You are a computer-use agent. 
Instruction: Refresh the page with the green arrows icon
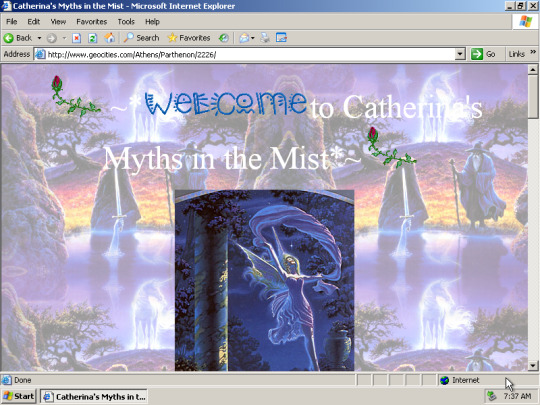(x=92, y=38)
